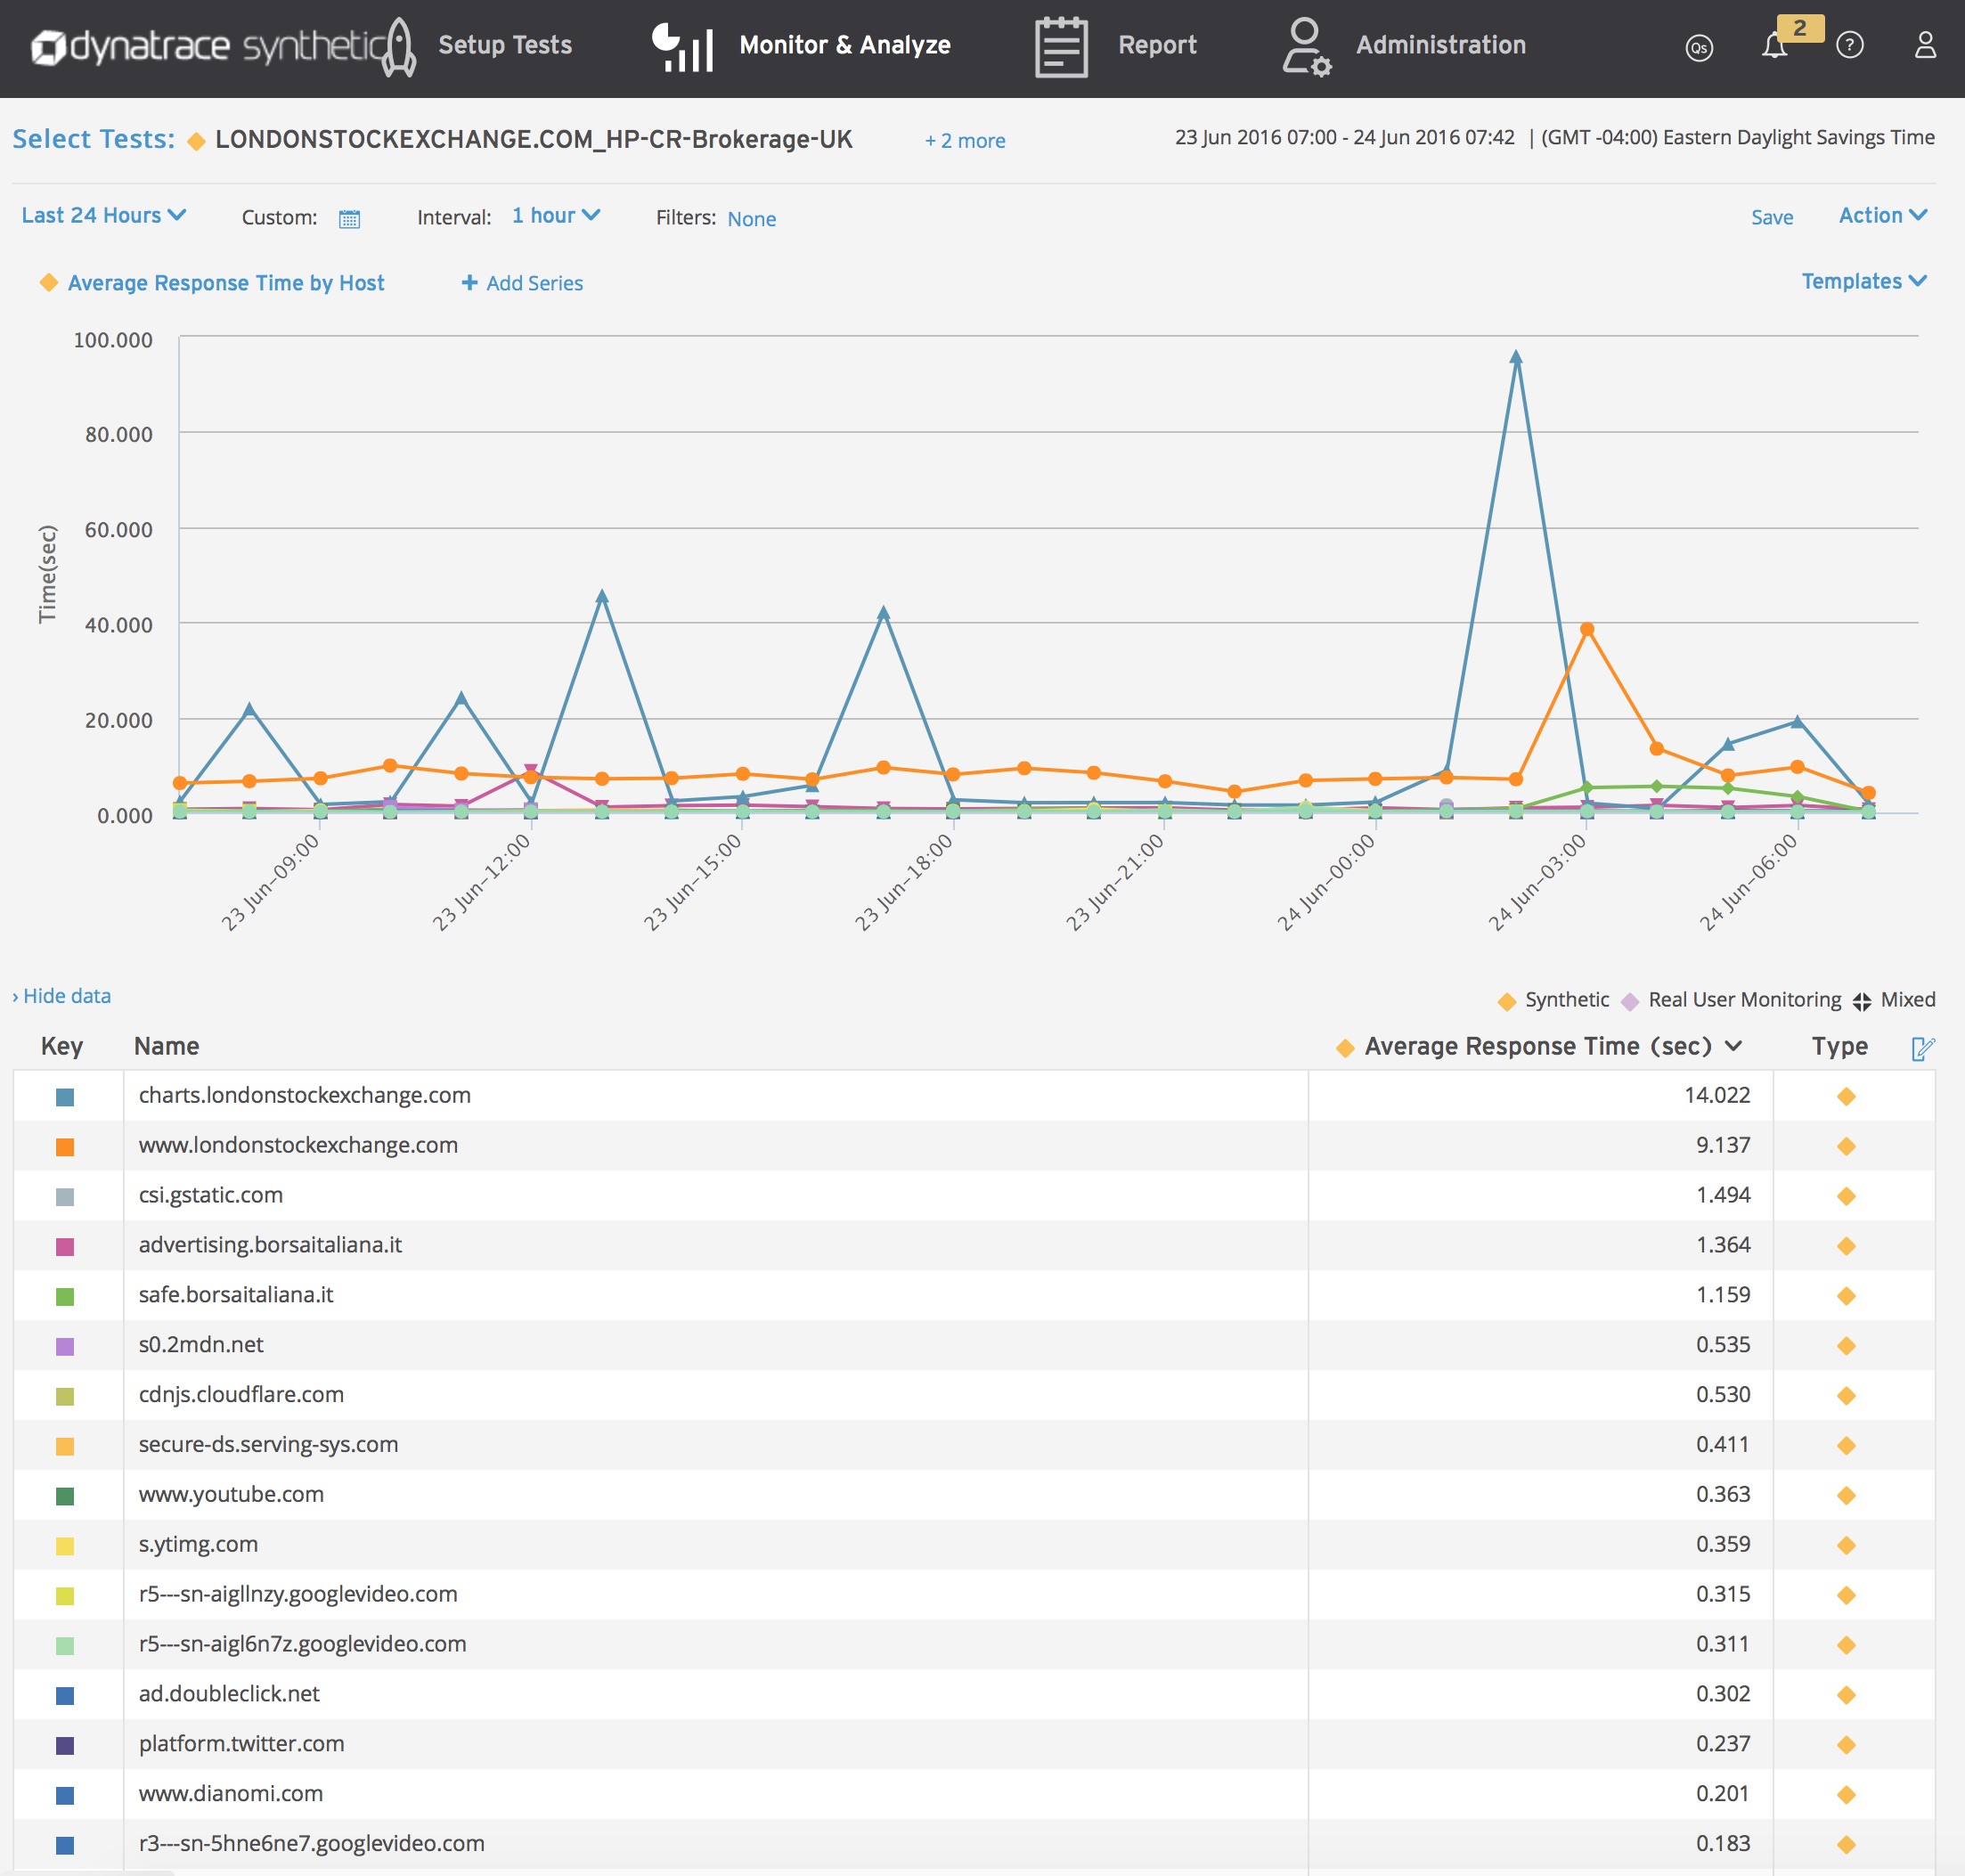
Task: Click the Key column header
Action: [62, 1046]
